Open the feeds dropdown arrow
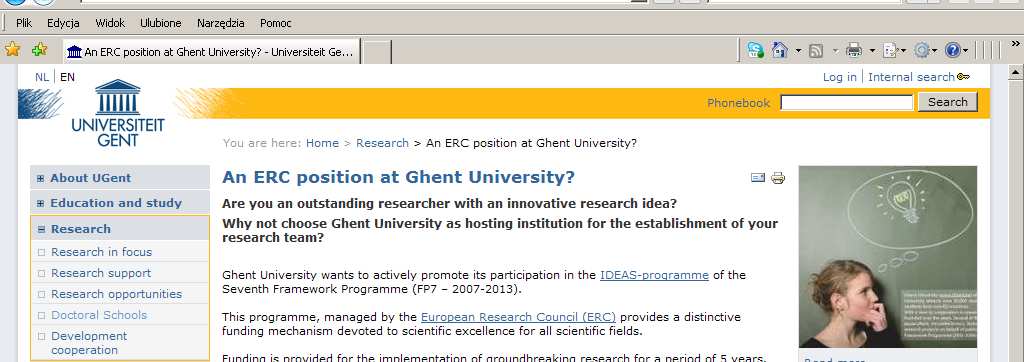 pyautogui.click(x=835, y=50)
